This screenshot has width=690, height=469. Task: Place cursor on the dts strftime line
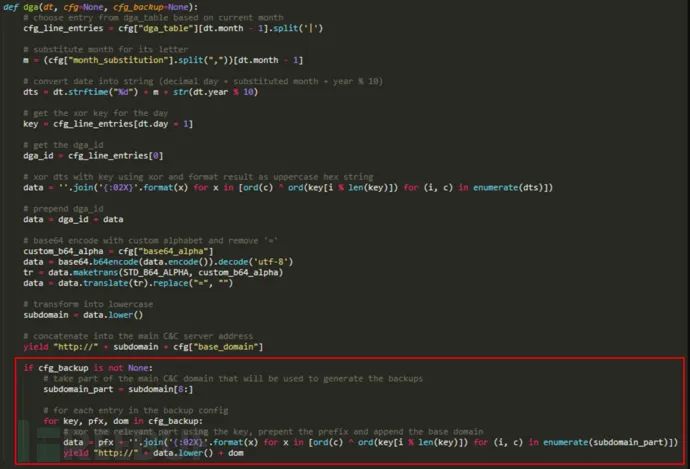[x=130, y=92]
